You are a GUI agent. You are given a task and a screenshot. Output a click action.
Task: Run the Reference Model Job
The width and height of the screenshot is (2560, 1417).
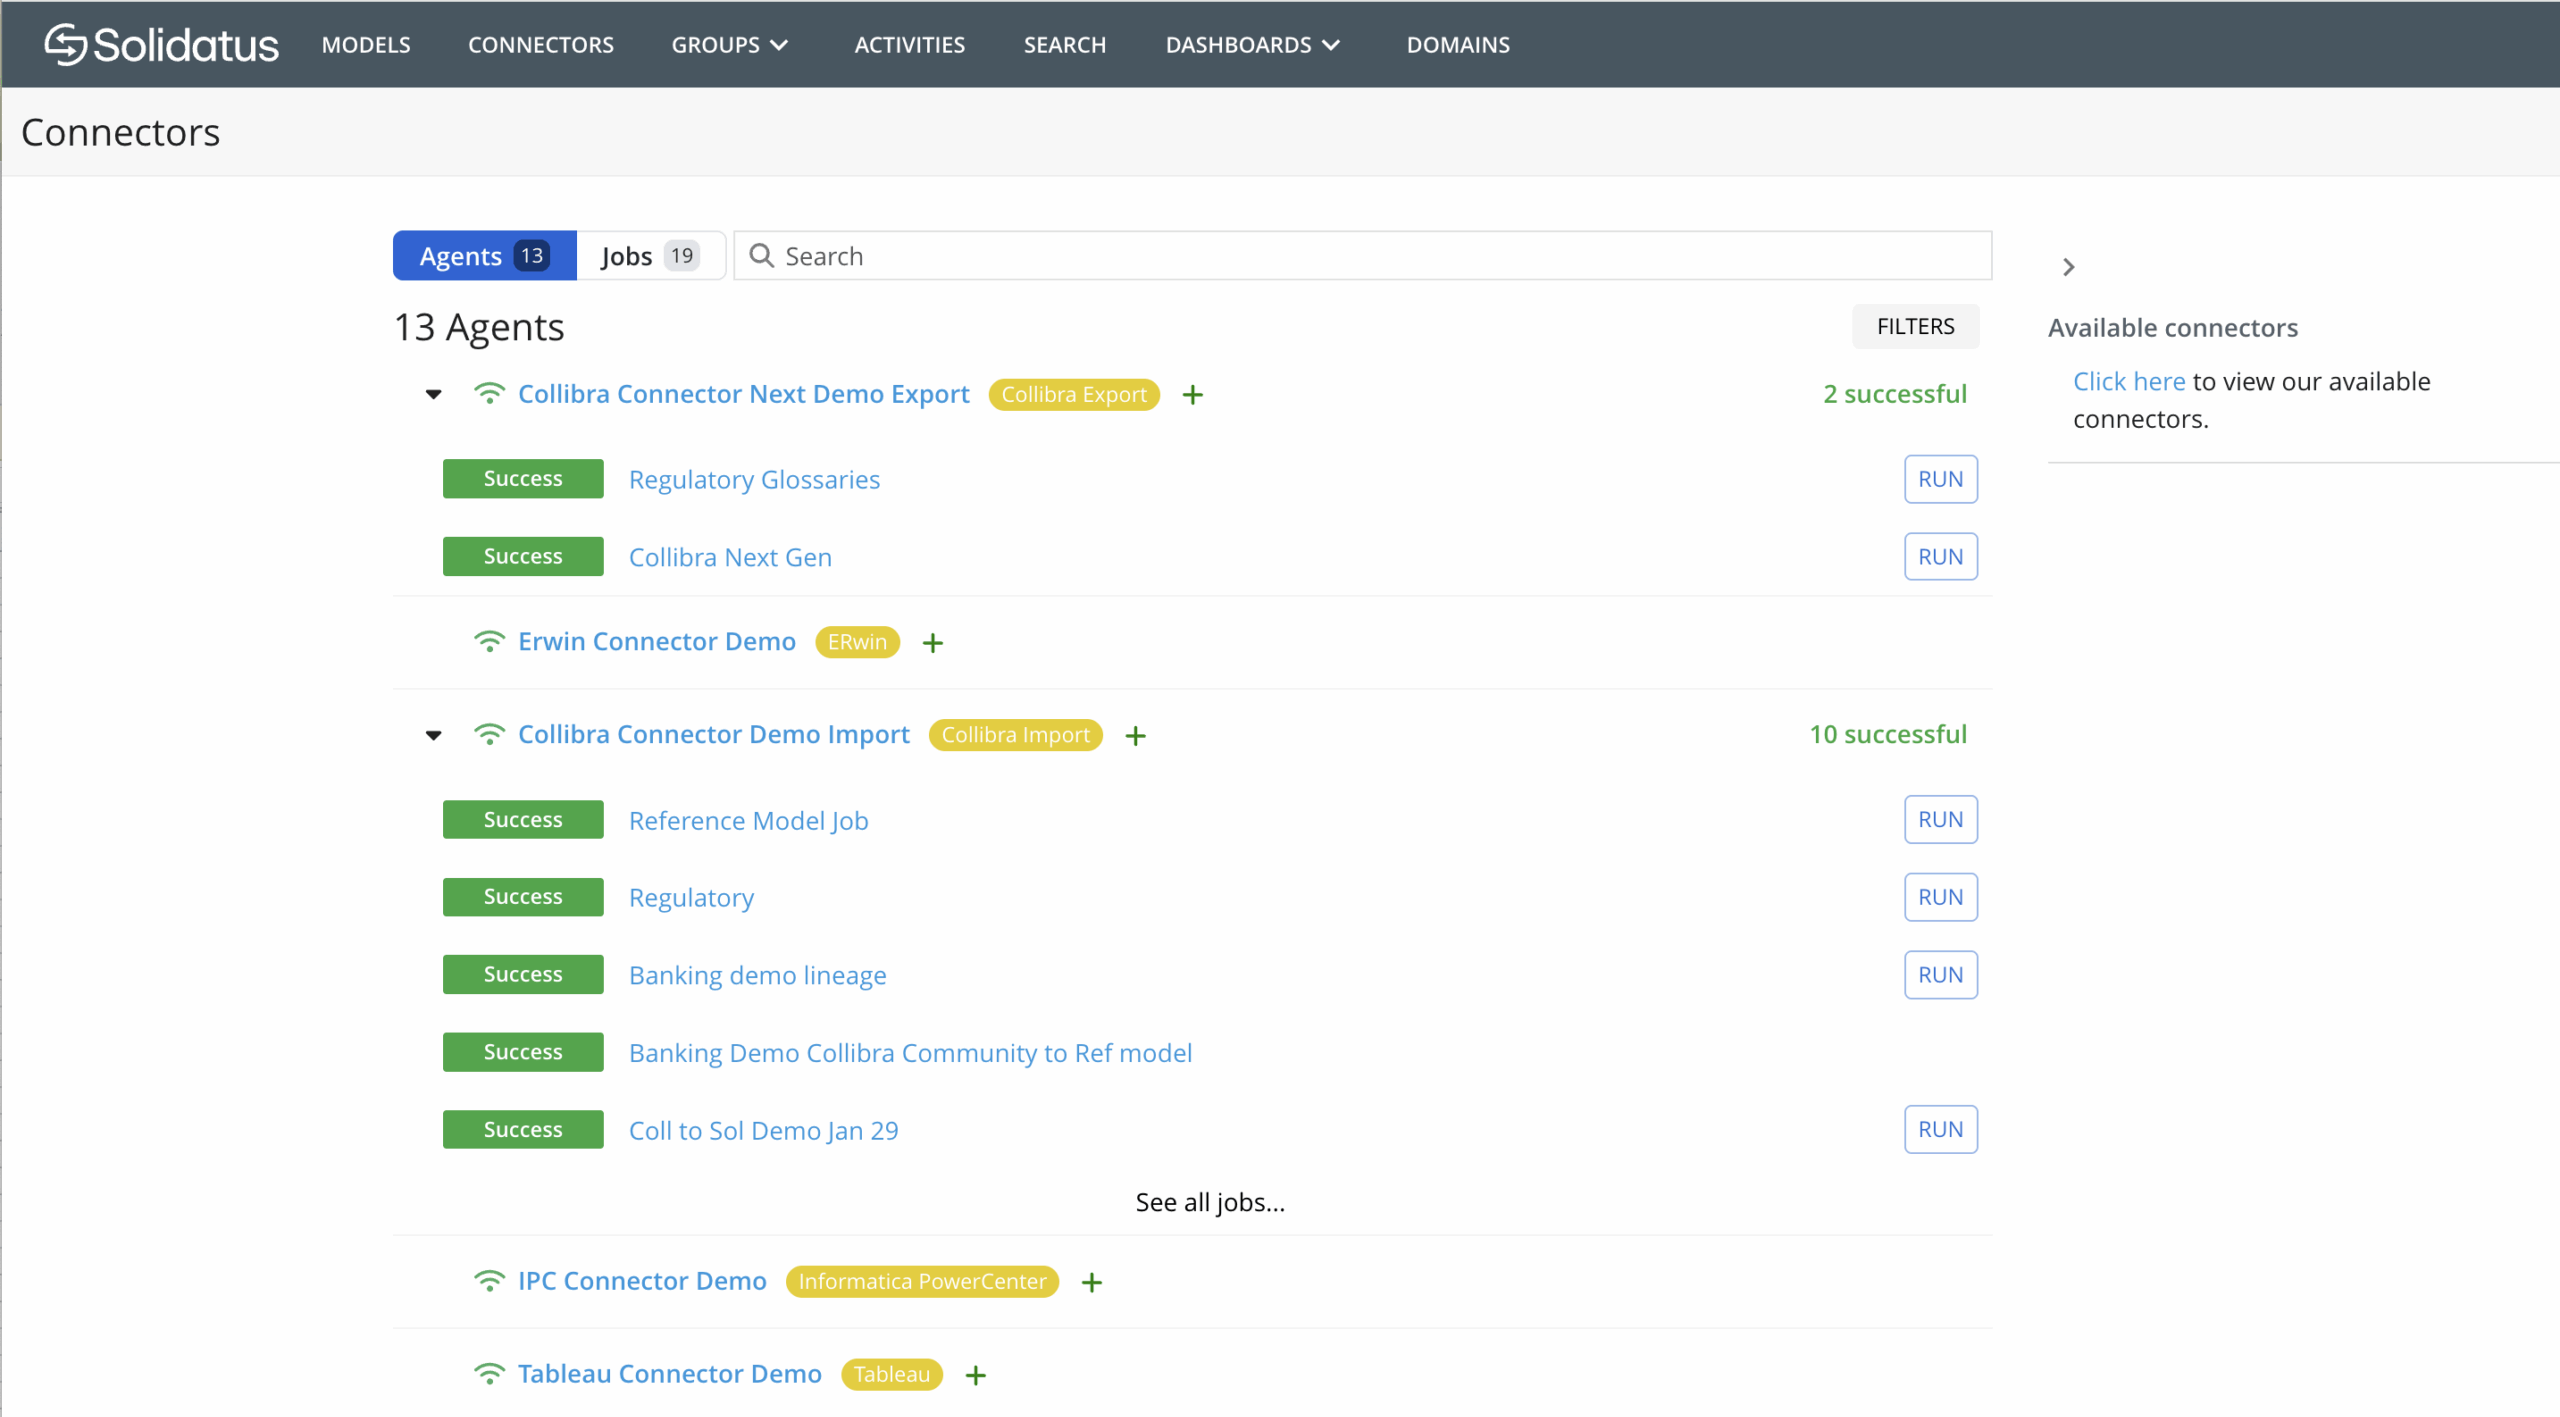(1941, 820)
